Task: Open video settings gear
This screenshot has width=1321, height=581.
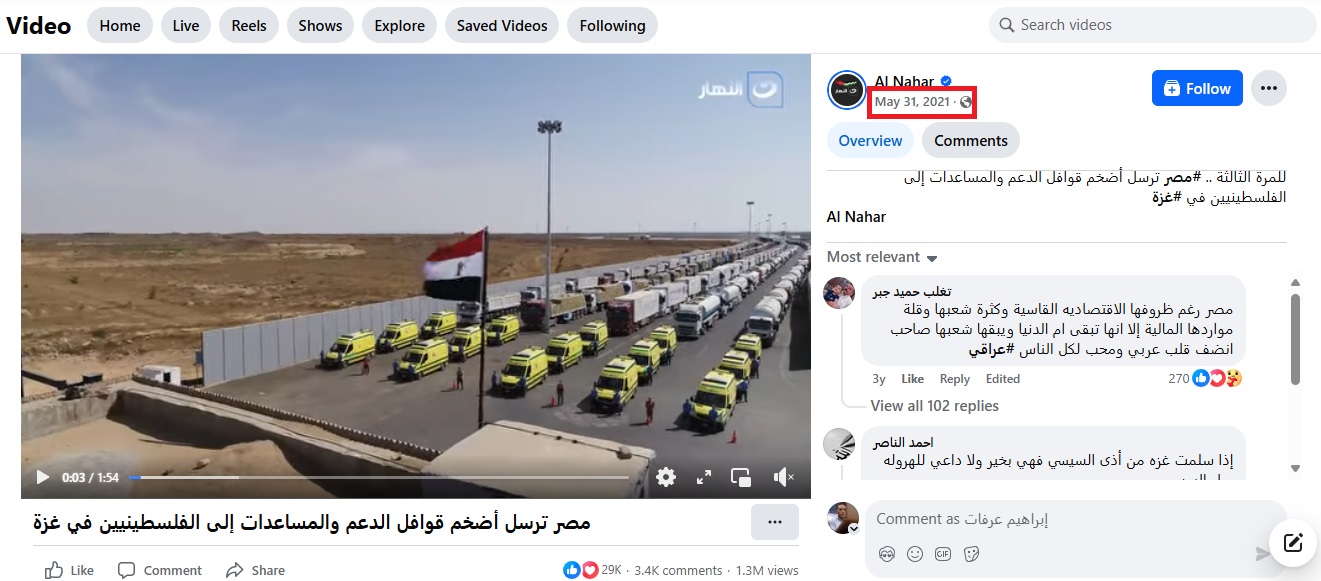Action: (666, 478)
